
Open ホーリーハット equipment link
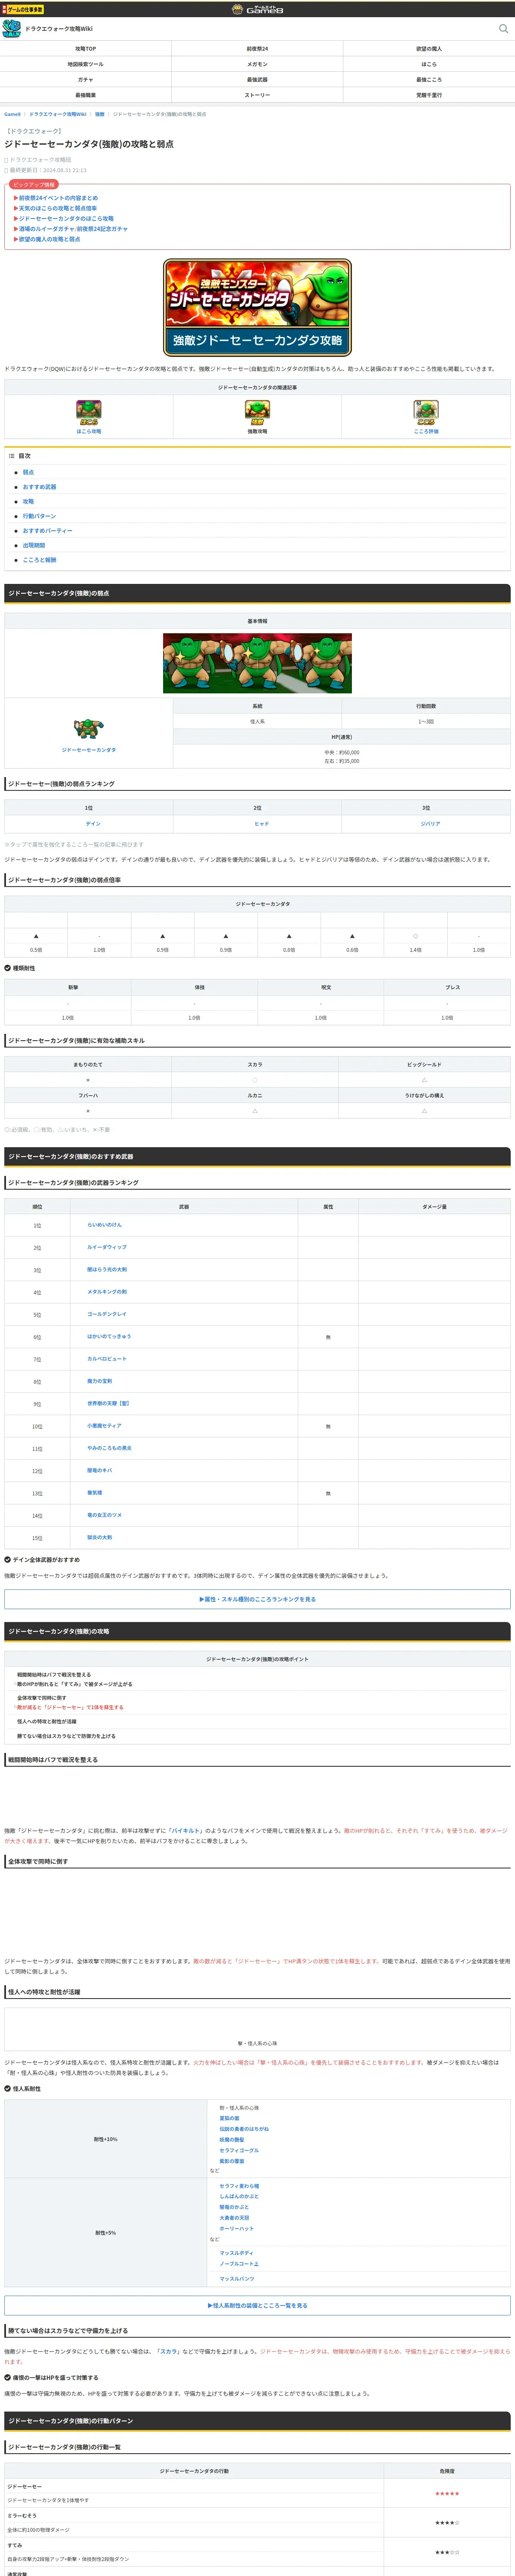236,2228
